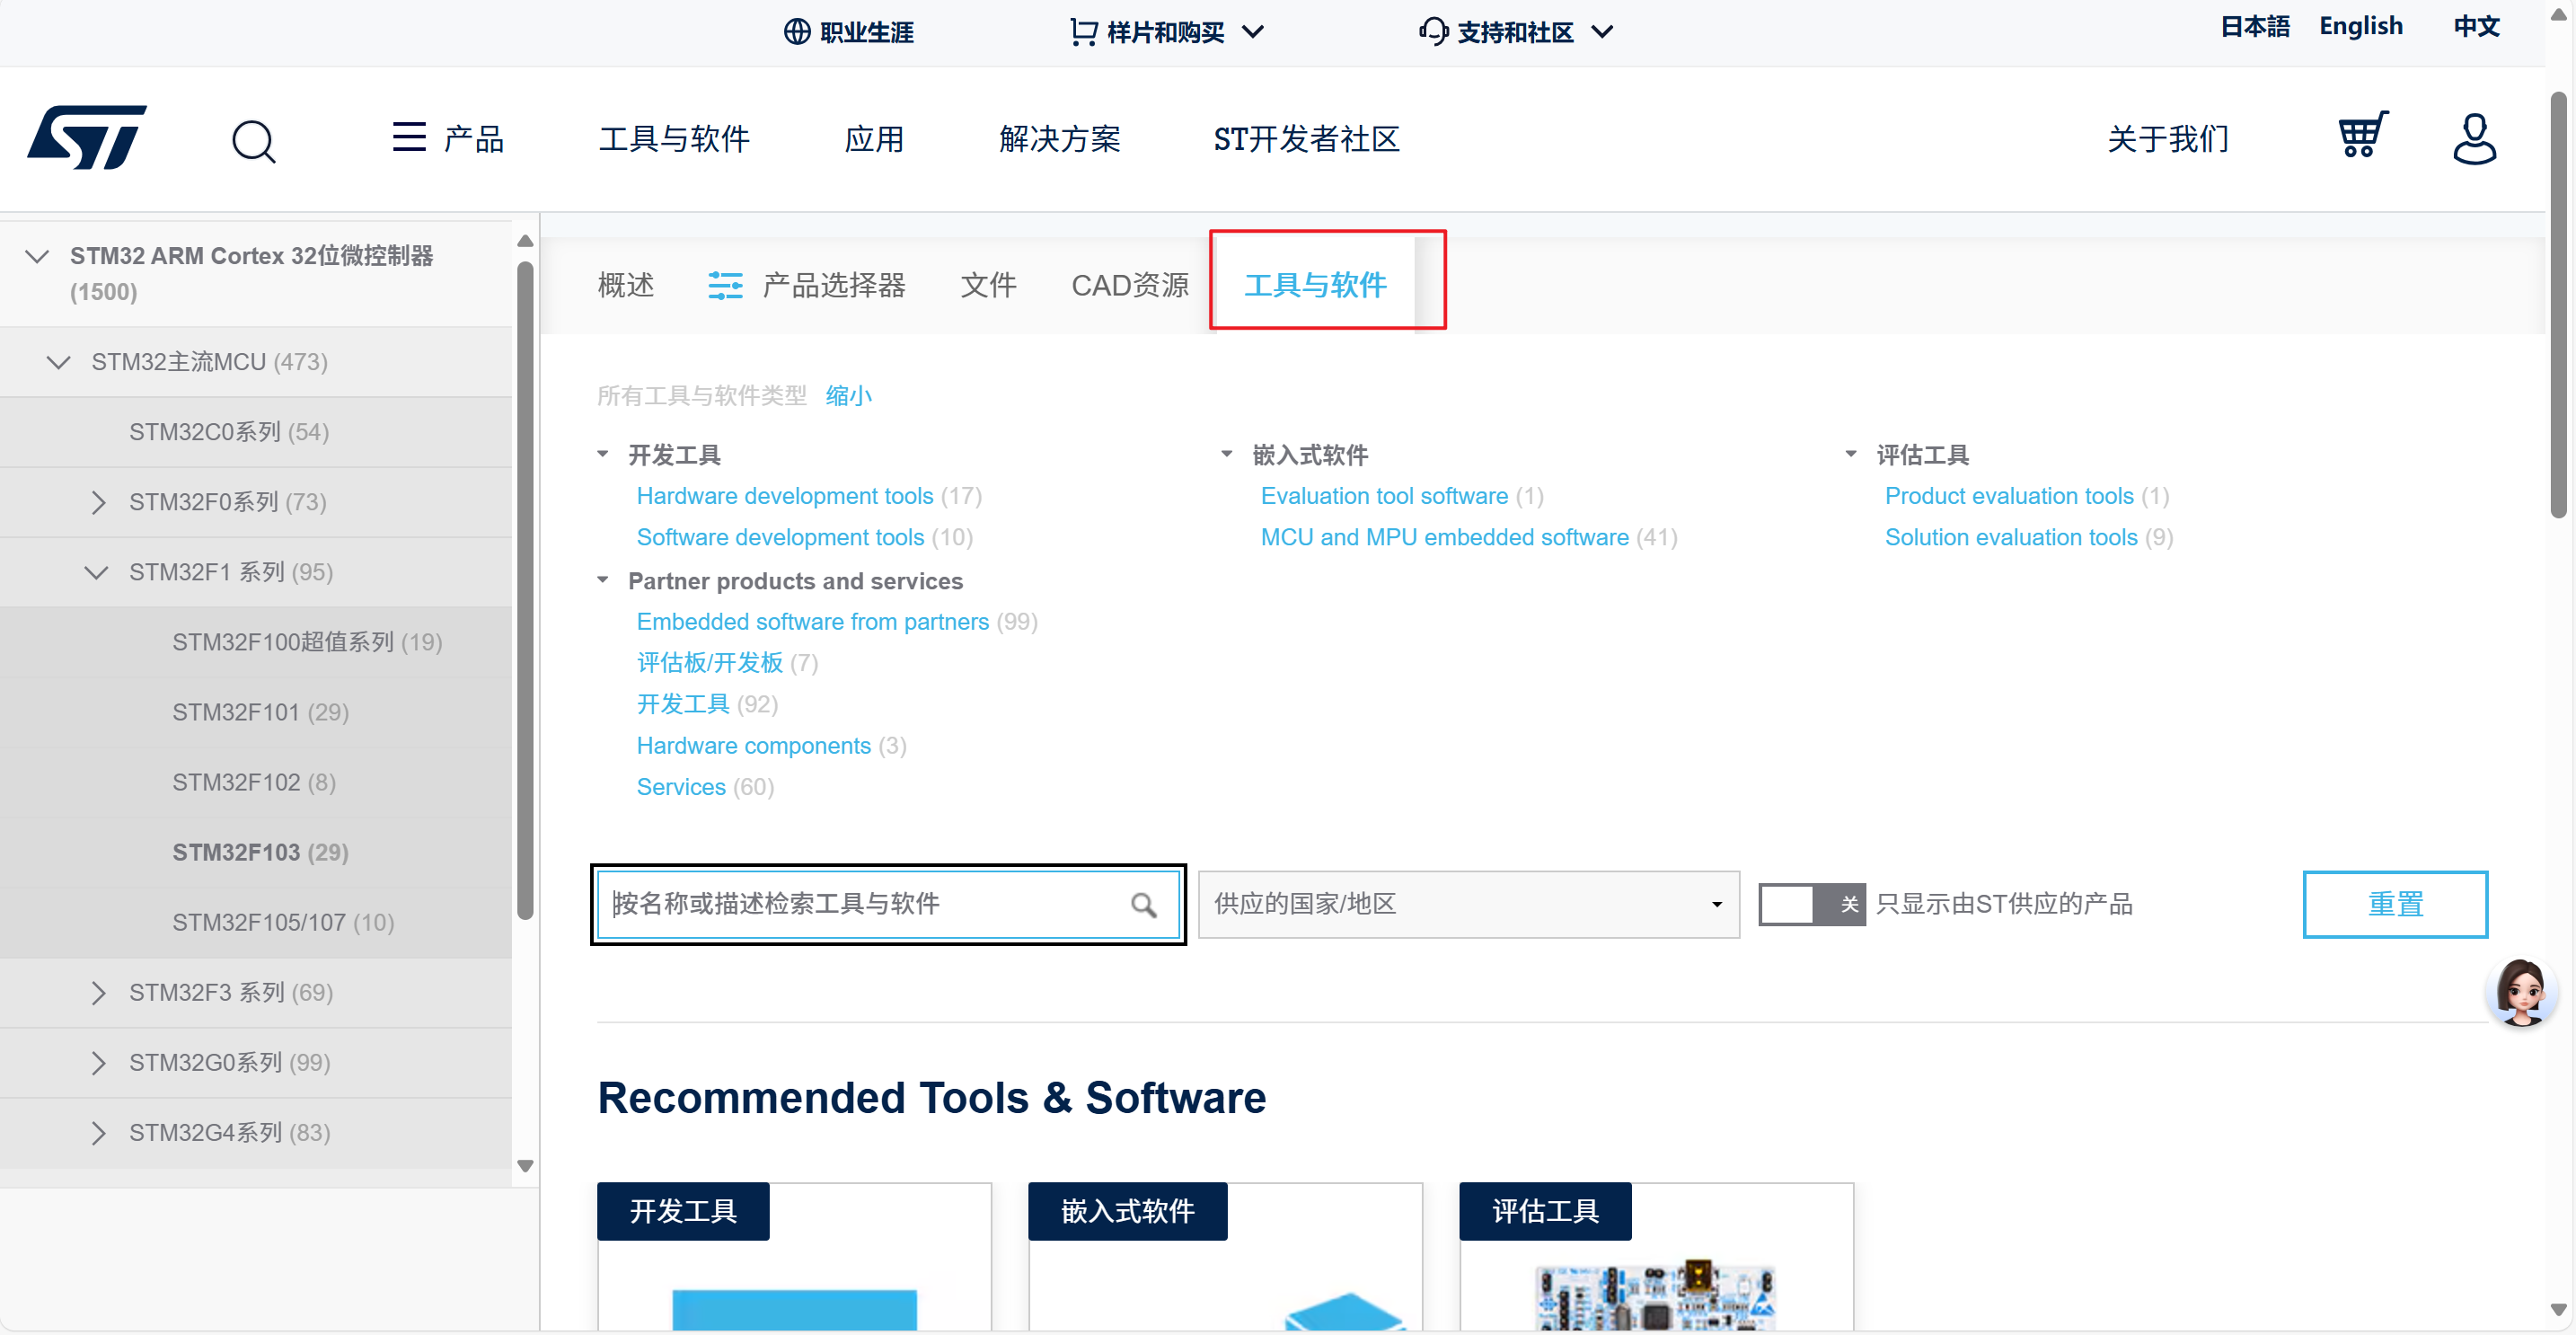
Task: Open the 产品 hamburger menu
Action: (447, 138)
